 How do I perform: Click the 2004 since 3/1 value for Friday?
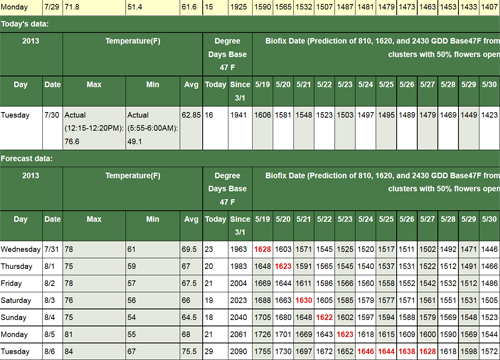tap(240, 283)
